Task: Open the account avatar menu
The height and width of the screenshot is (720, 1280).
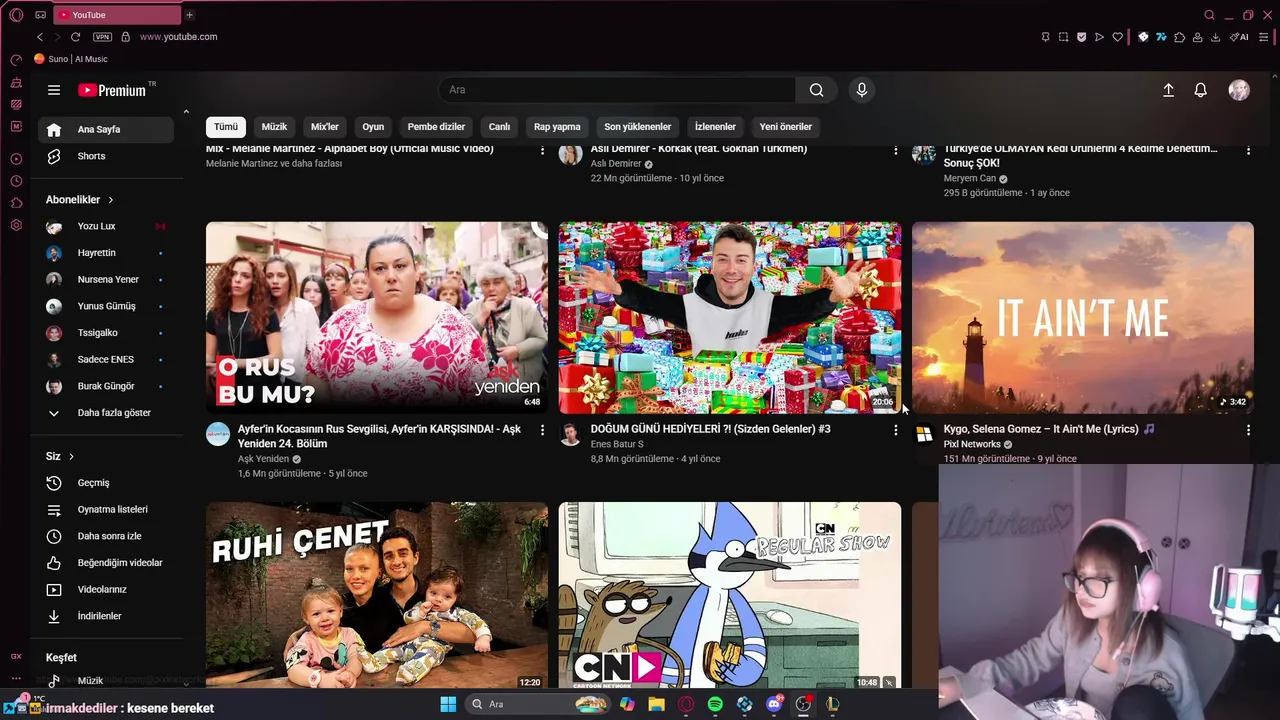Action: pos(1239,90)
